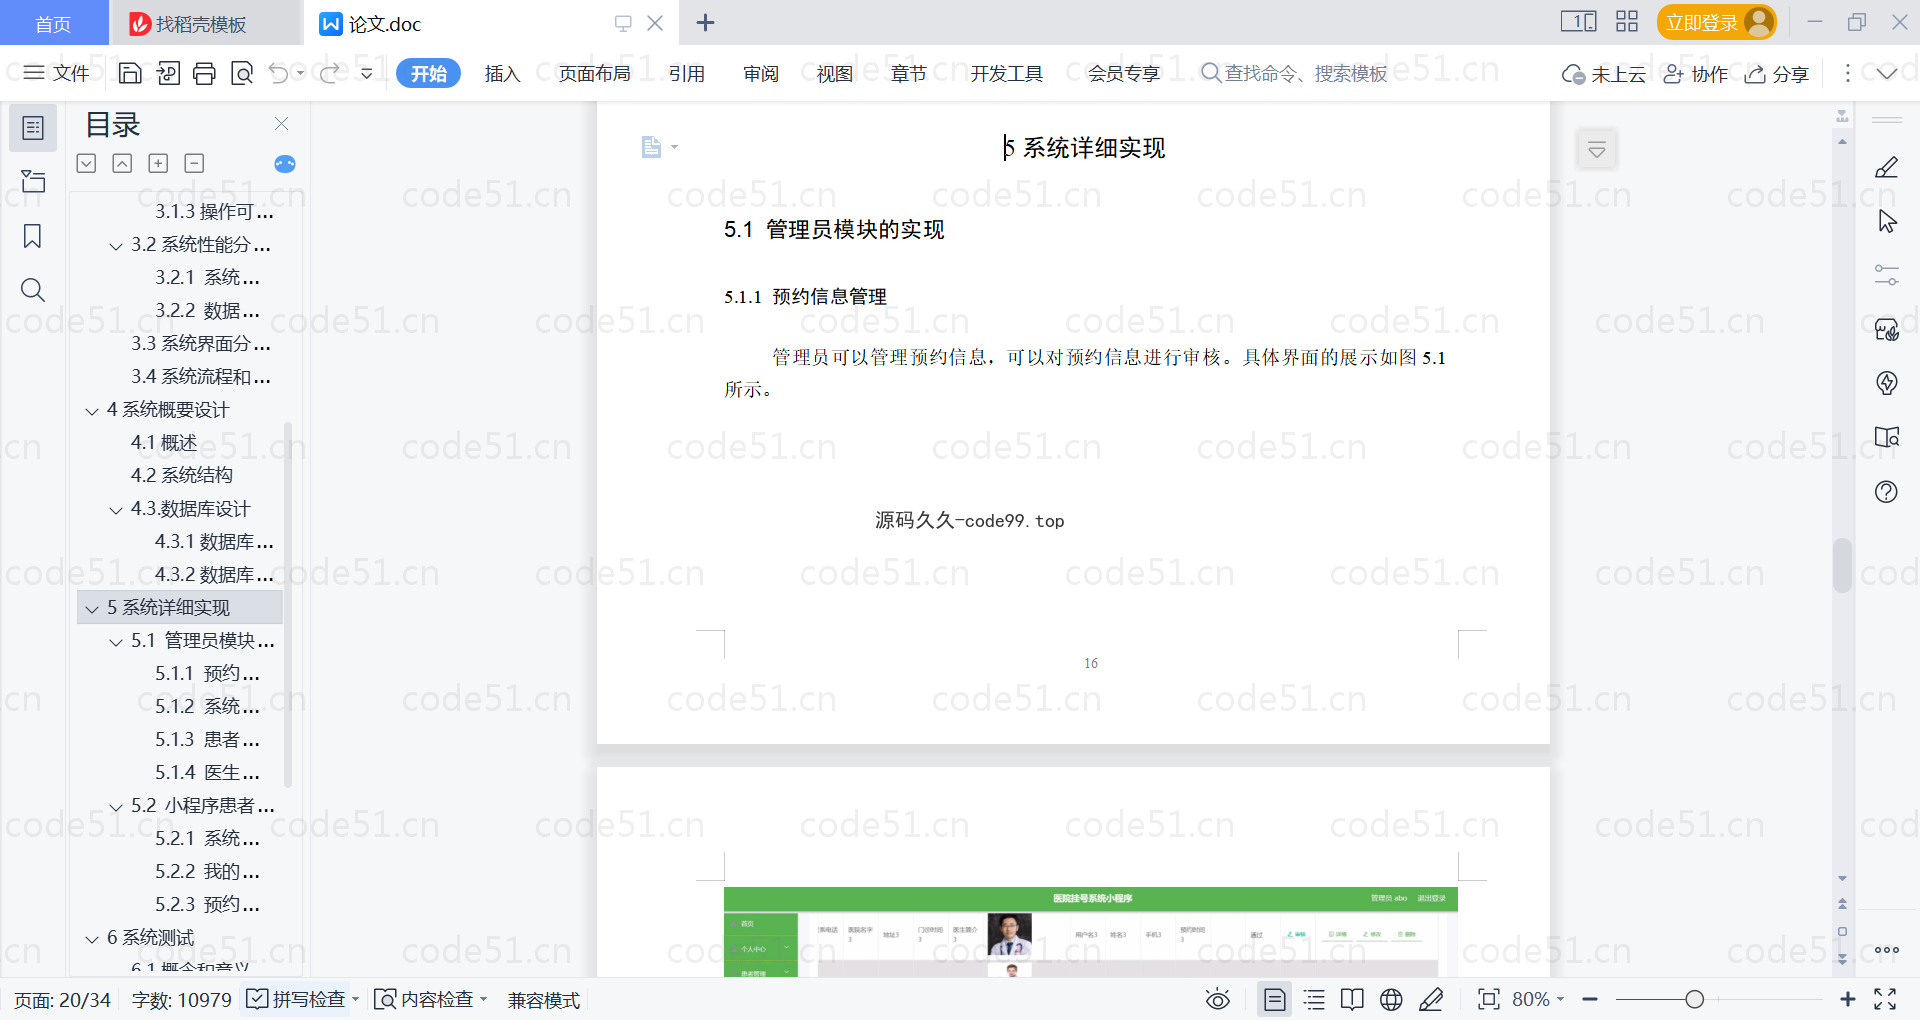Collapse the '5.1 管理员模块...' outline node
The height and width of the screenshot is (1020, 1920).
pos(116,641)
